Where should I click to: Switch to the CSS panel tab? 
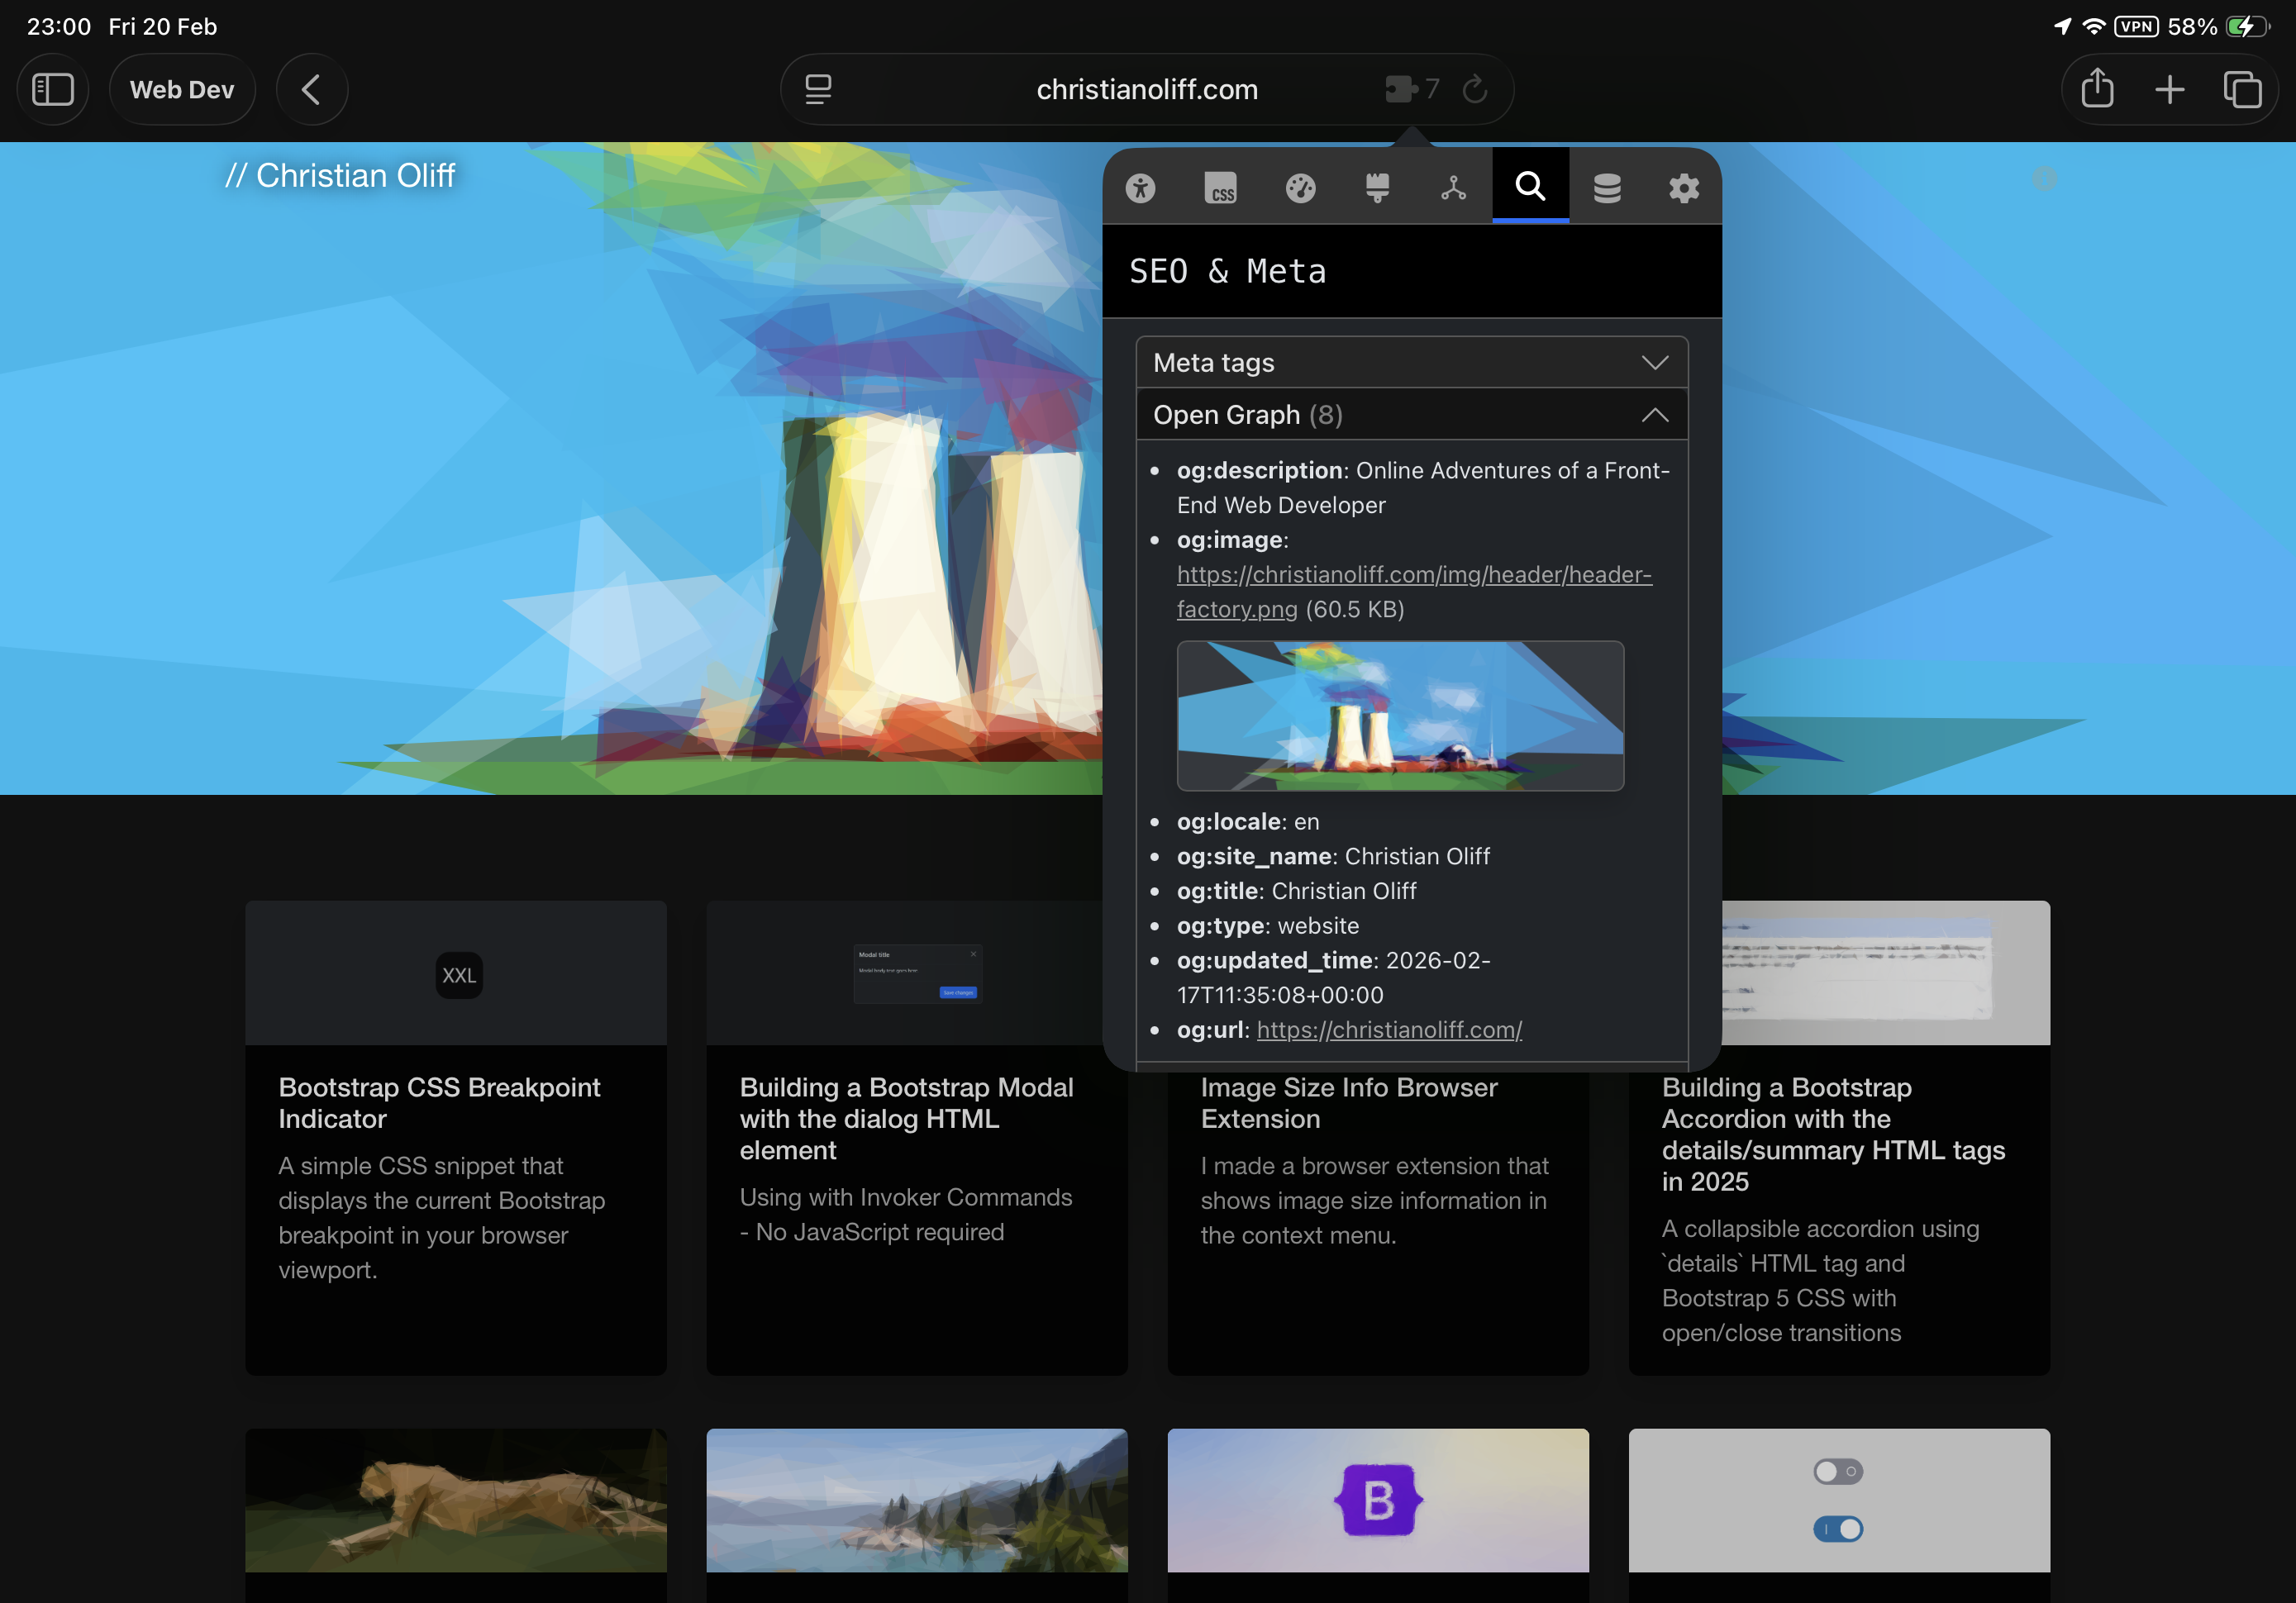(x=1221, y=187)
